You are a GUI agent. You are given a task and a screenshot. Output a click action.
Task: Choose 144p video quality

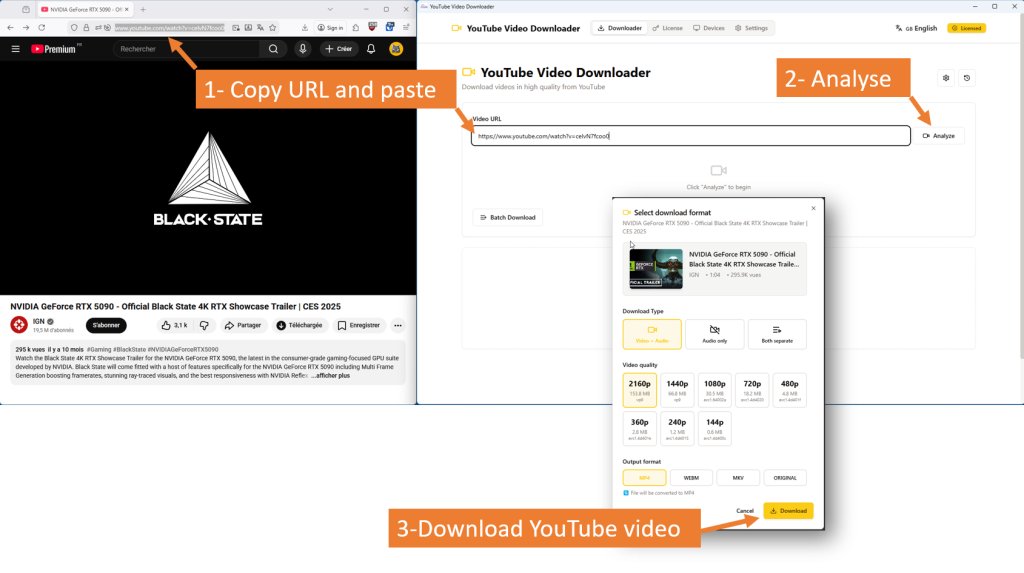714,429
